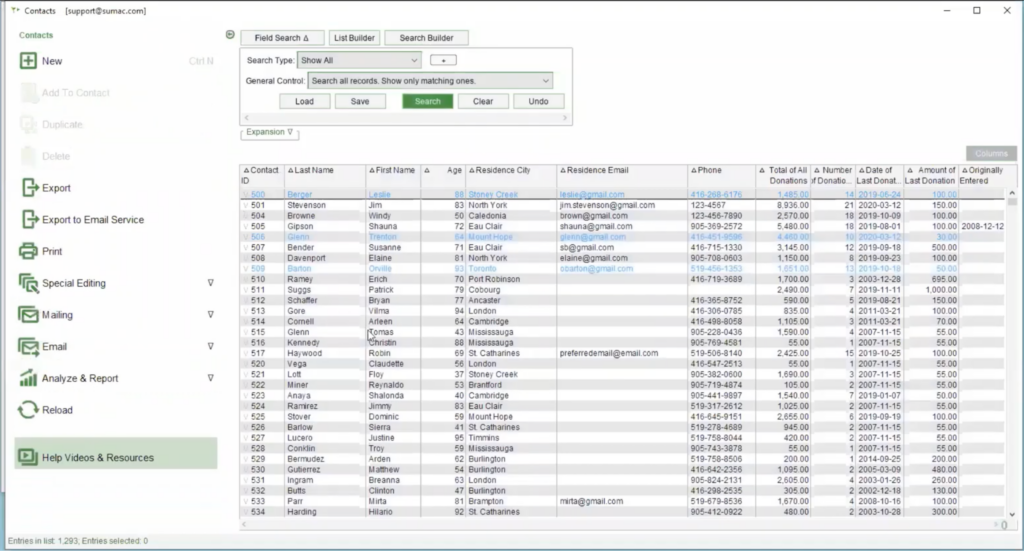The image size is (1024, 551).
Task: Open the List Builder tab
Action: point(354,38)
